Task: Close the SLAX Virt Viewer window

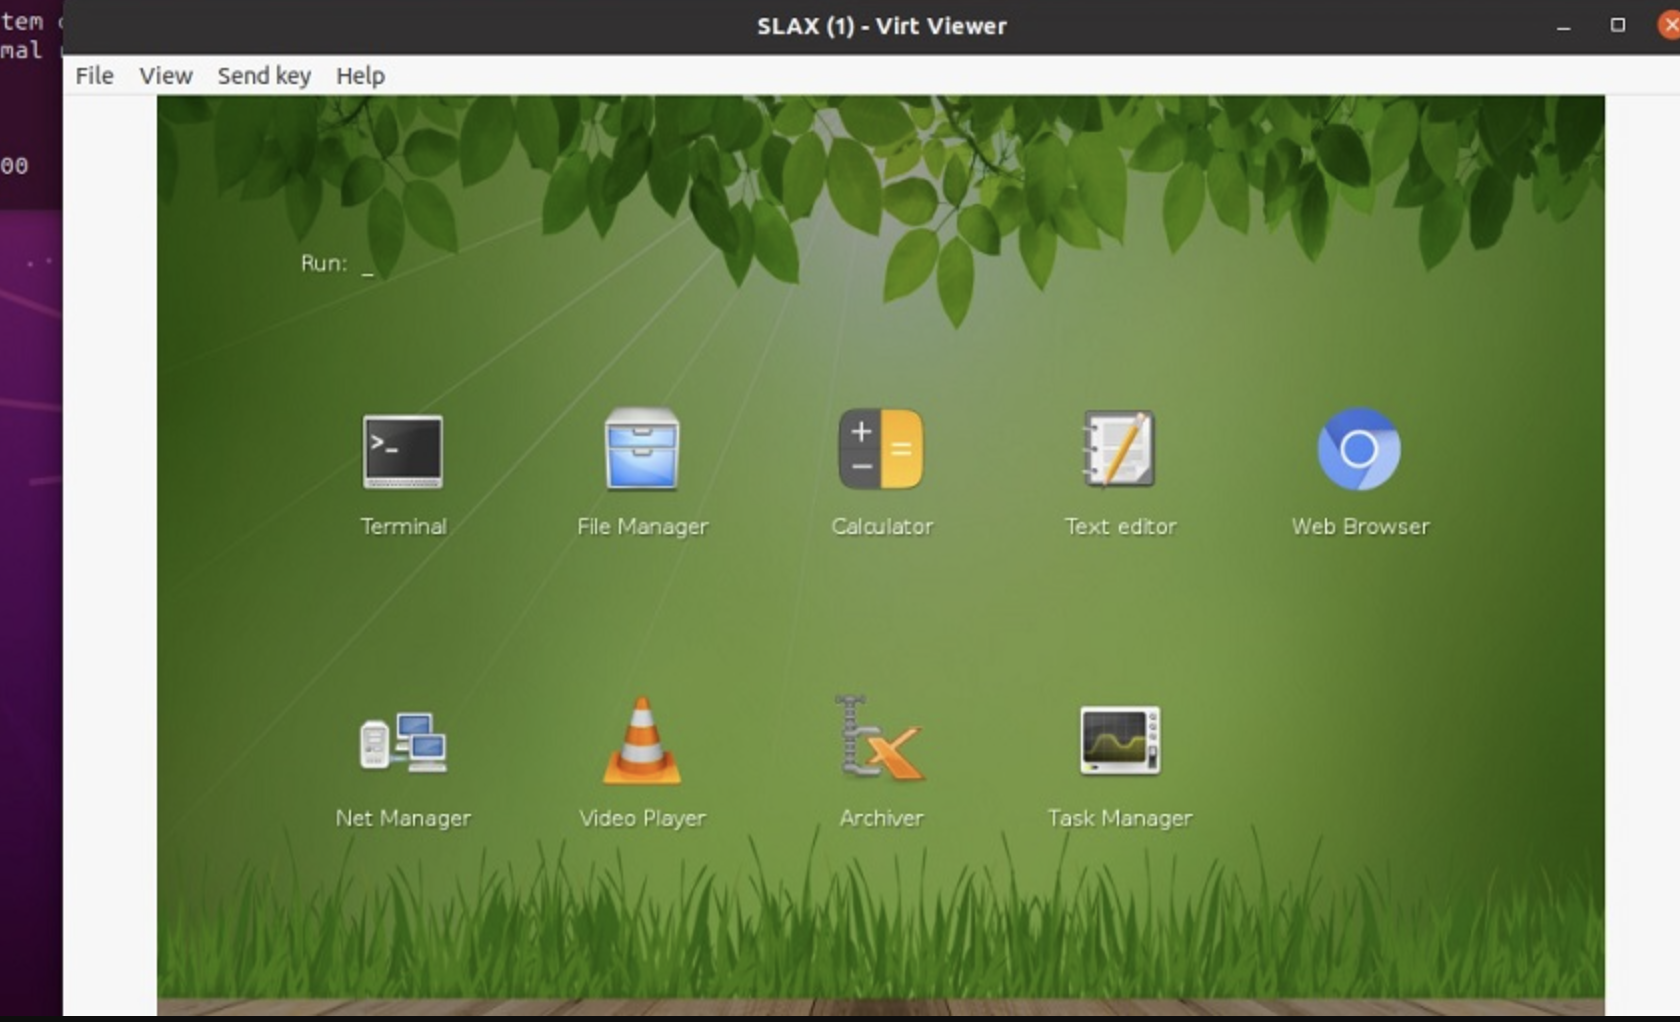Action: point(1669,25)
